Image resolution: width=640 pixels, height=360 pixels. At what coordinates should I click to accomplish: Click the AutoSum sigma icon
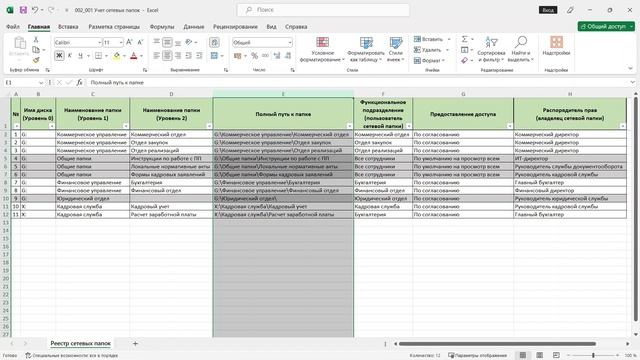(x=464, y=39)
